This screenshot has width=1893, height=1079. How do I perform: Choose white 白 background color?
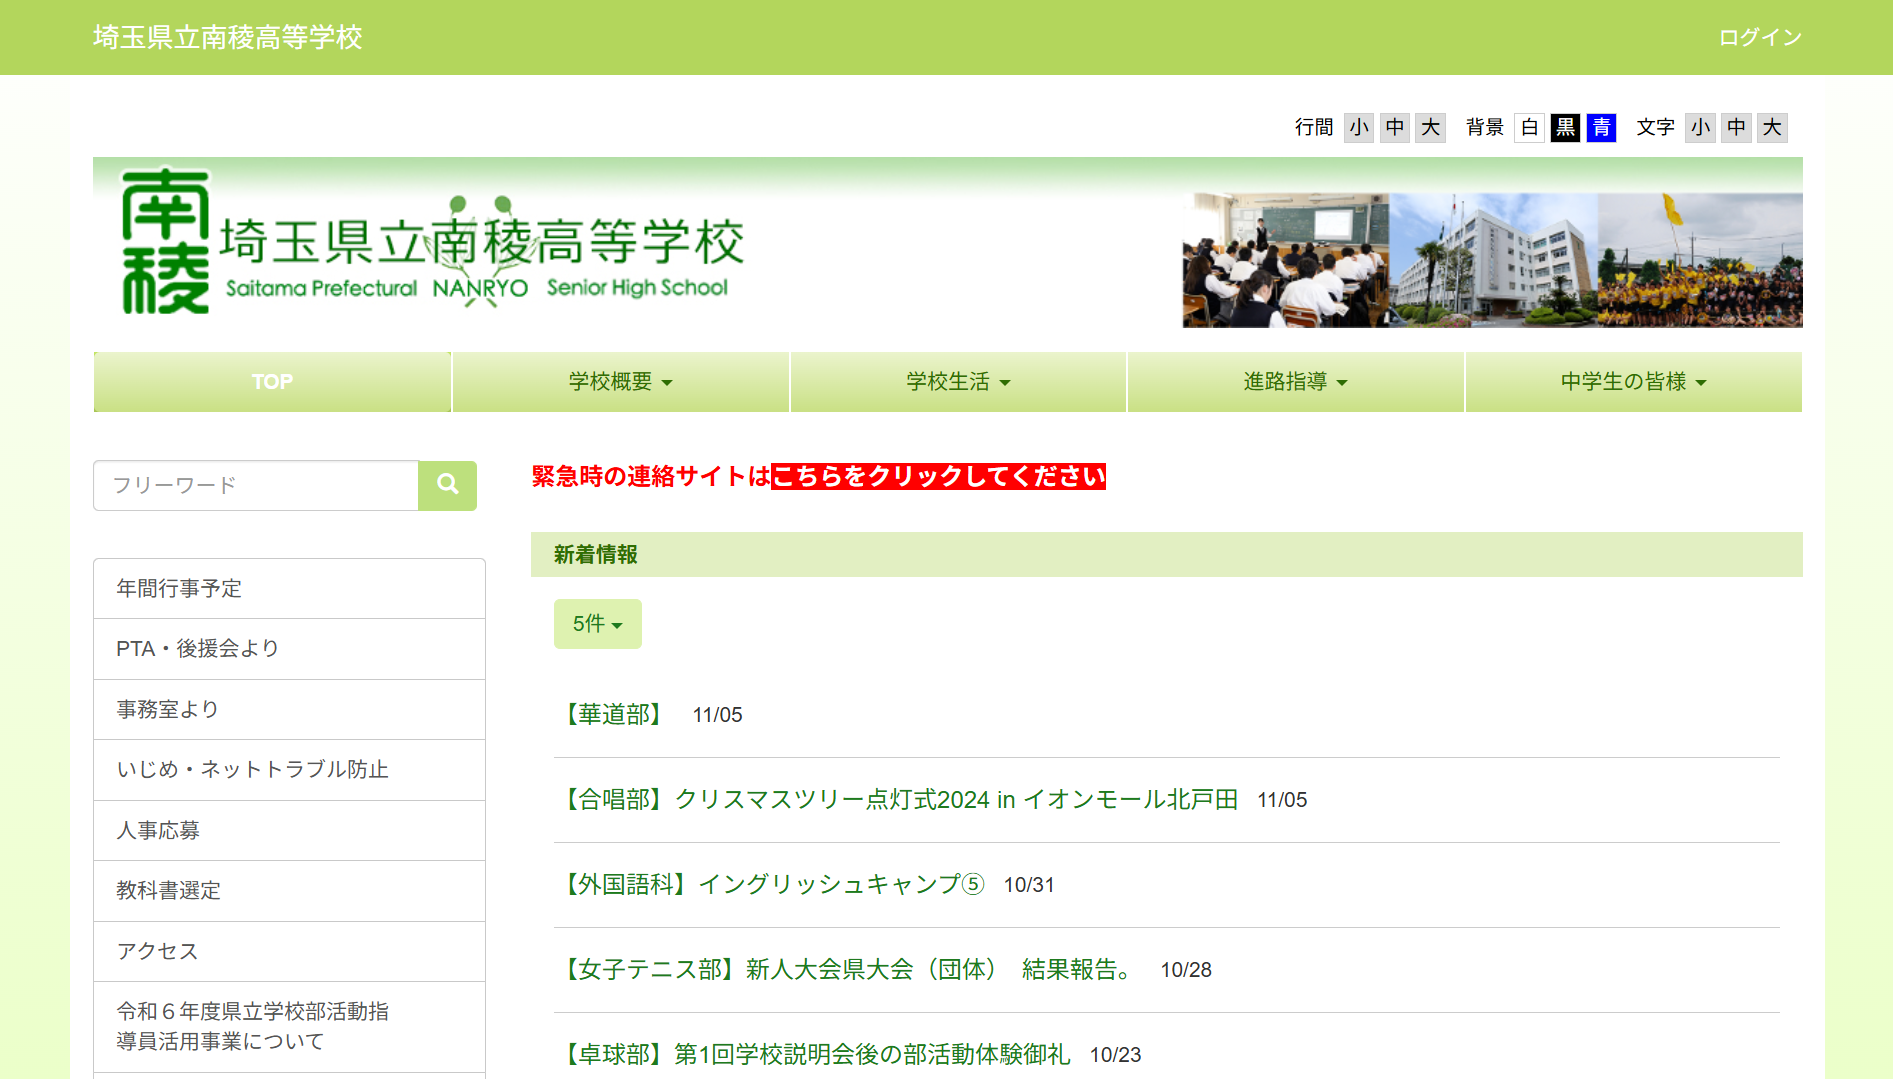[1529, 127]
